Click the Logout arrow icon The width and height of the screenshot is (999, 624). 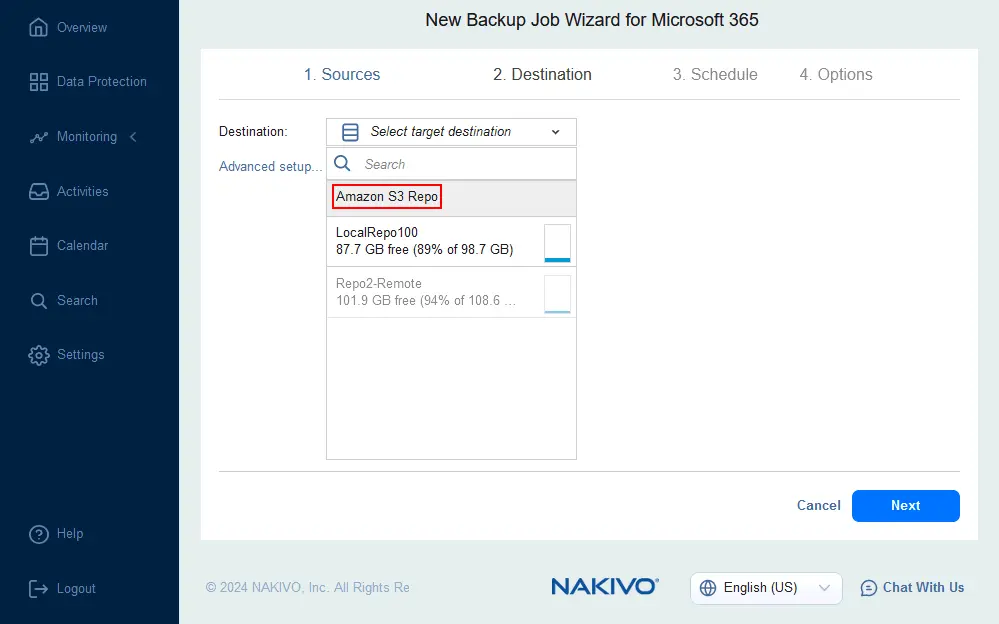pos(38,589)
